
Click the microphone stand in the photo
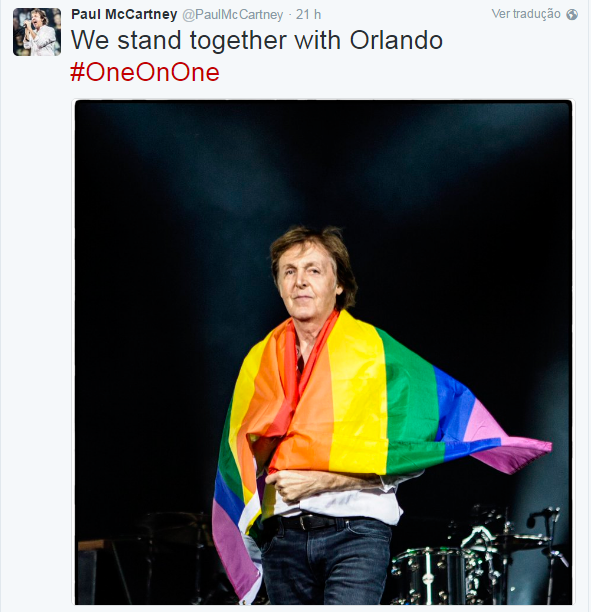click(x=548, y=554)
